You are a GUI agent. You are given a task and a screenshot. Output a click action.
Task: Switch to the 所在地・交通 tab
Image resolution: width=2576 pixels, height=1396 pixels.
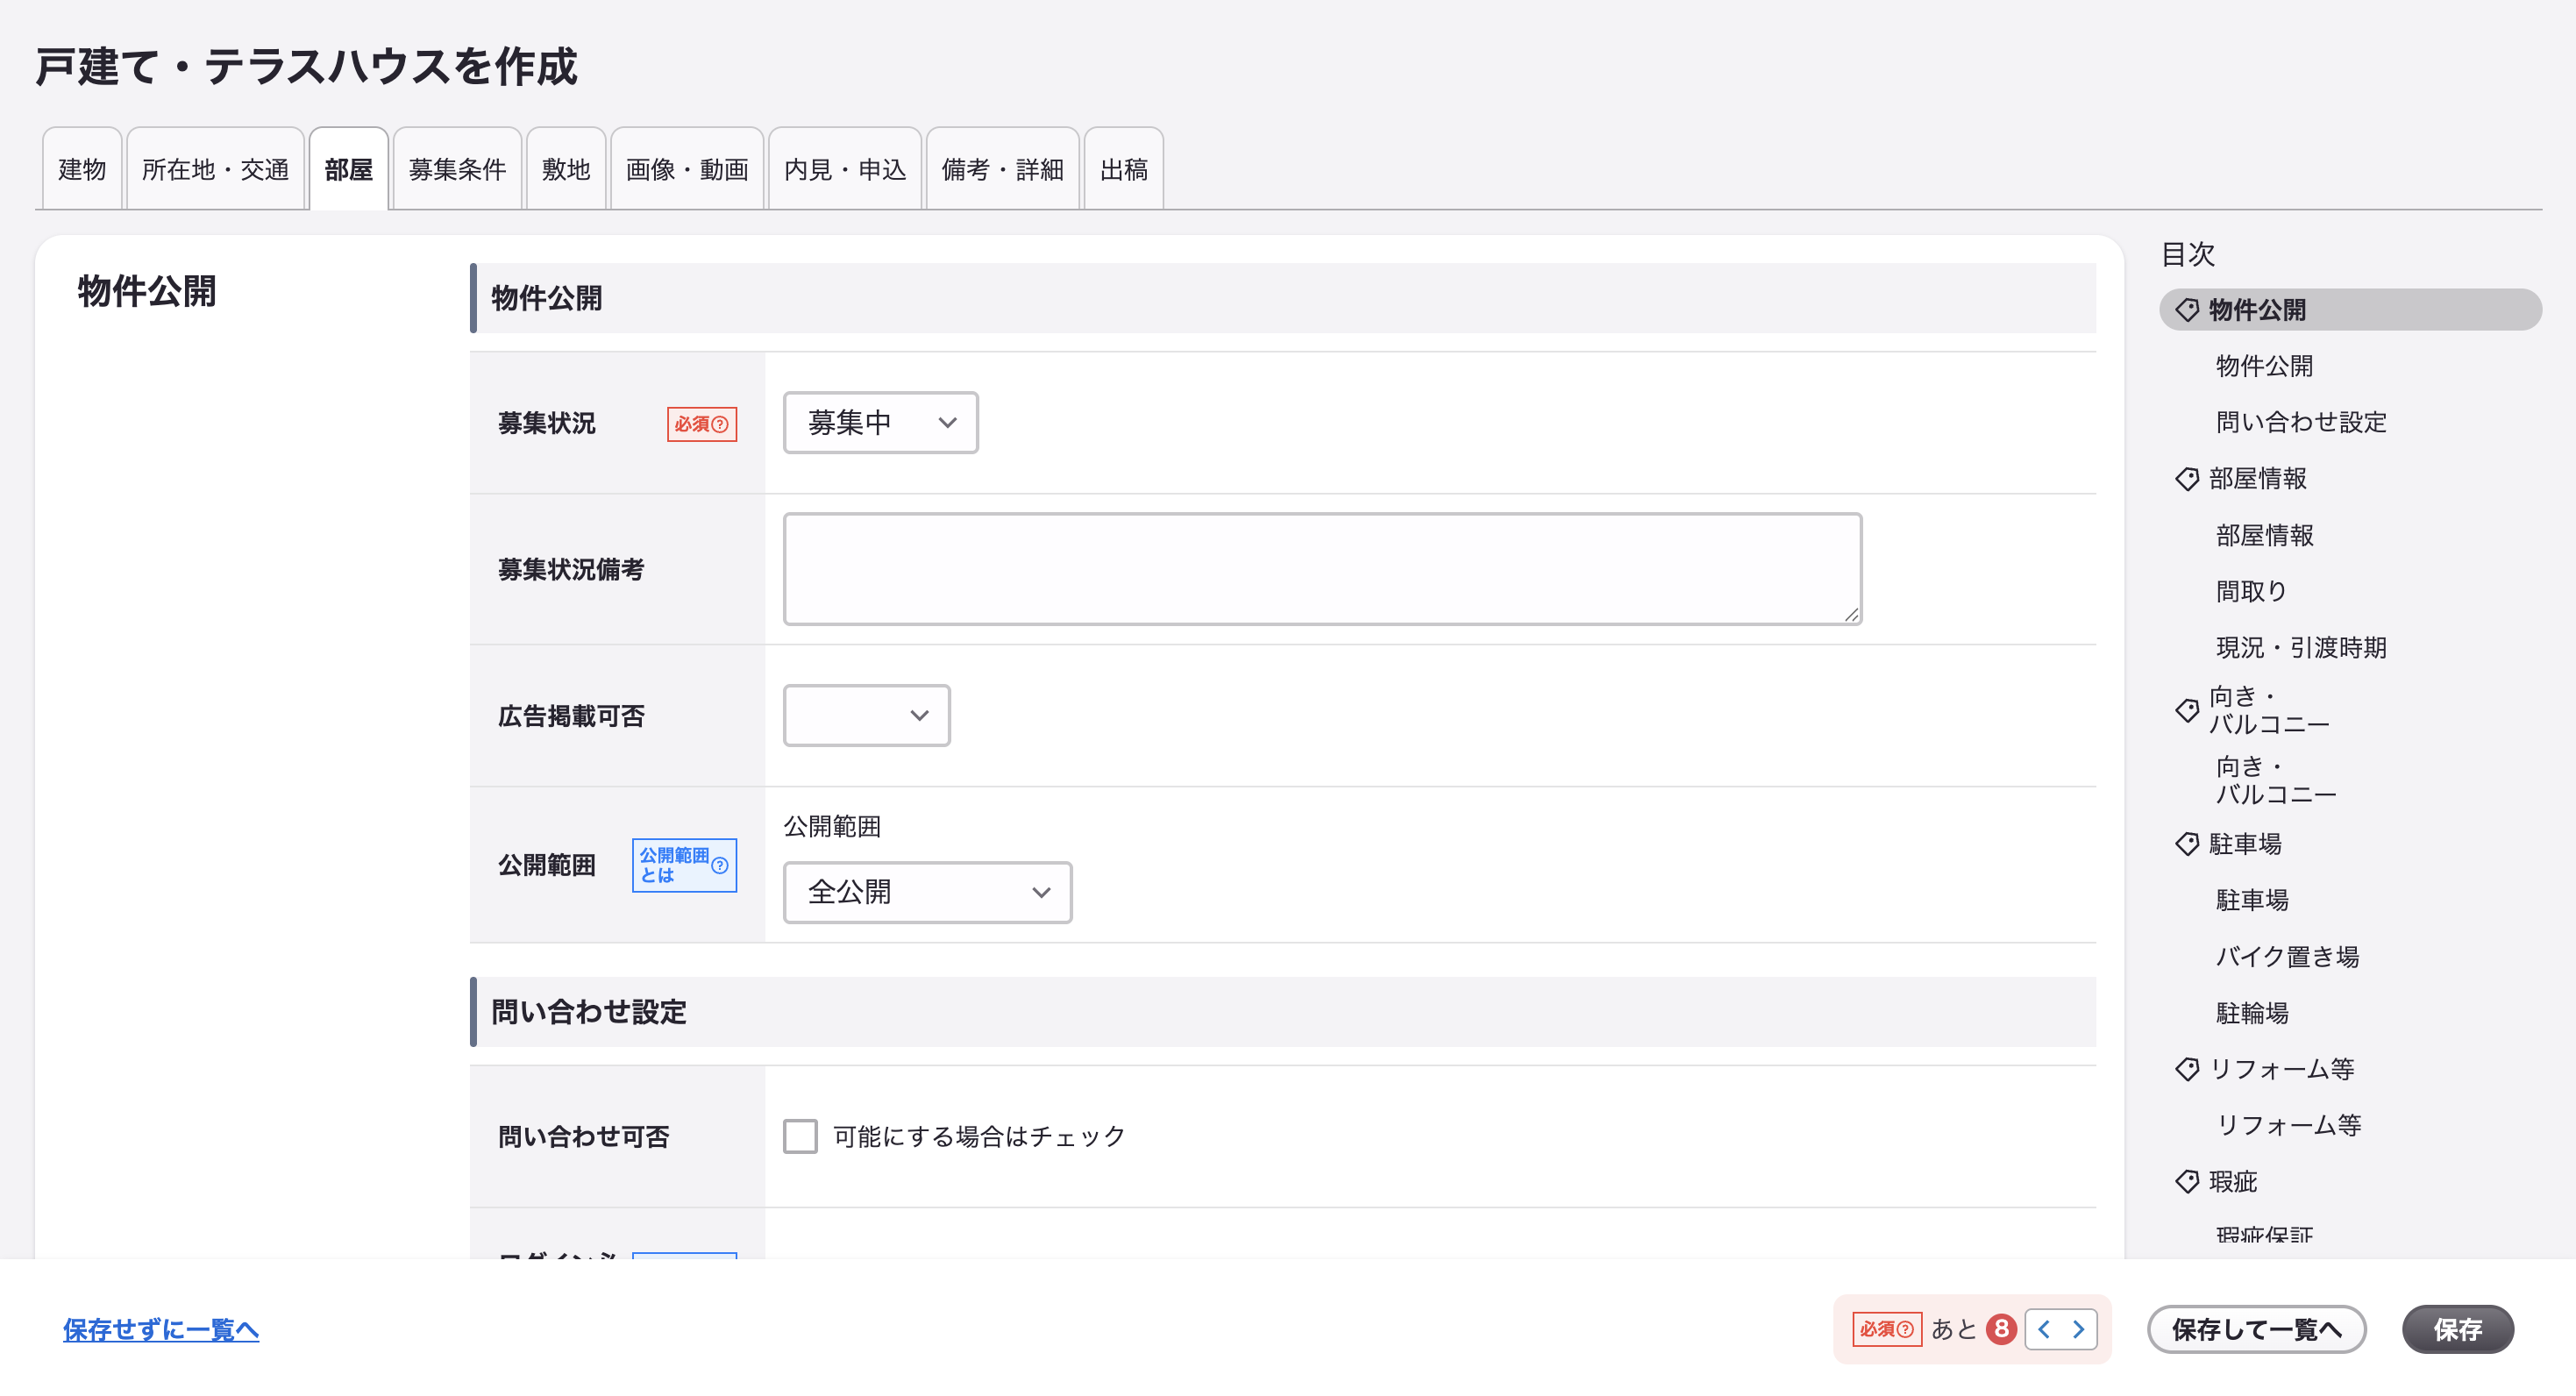(215, 169)
